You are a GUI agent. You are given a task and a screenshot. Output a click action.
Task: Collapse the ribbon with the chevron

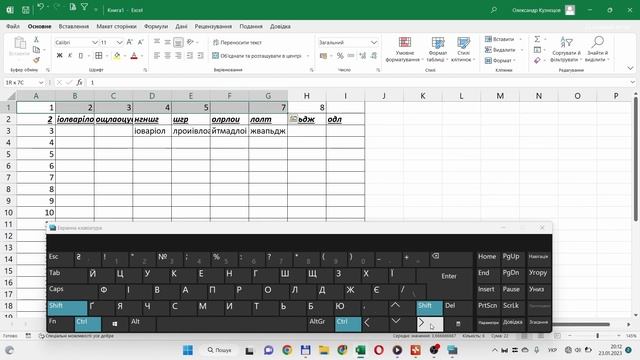pyautogui.click(x=630, y=68)
